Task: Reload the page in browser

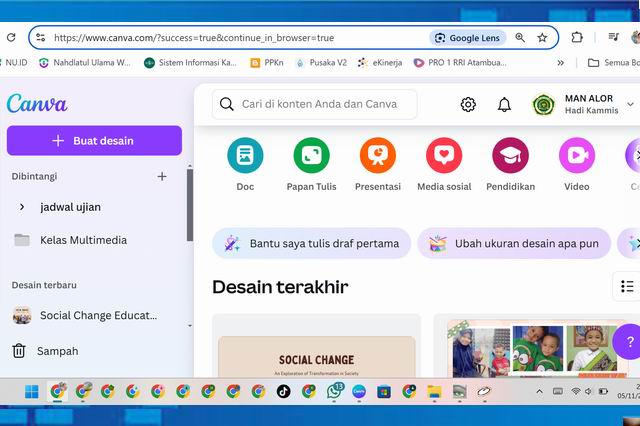Action: (x=11, y=38)
